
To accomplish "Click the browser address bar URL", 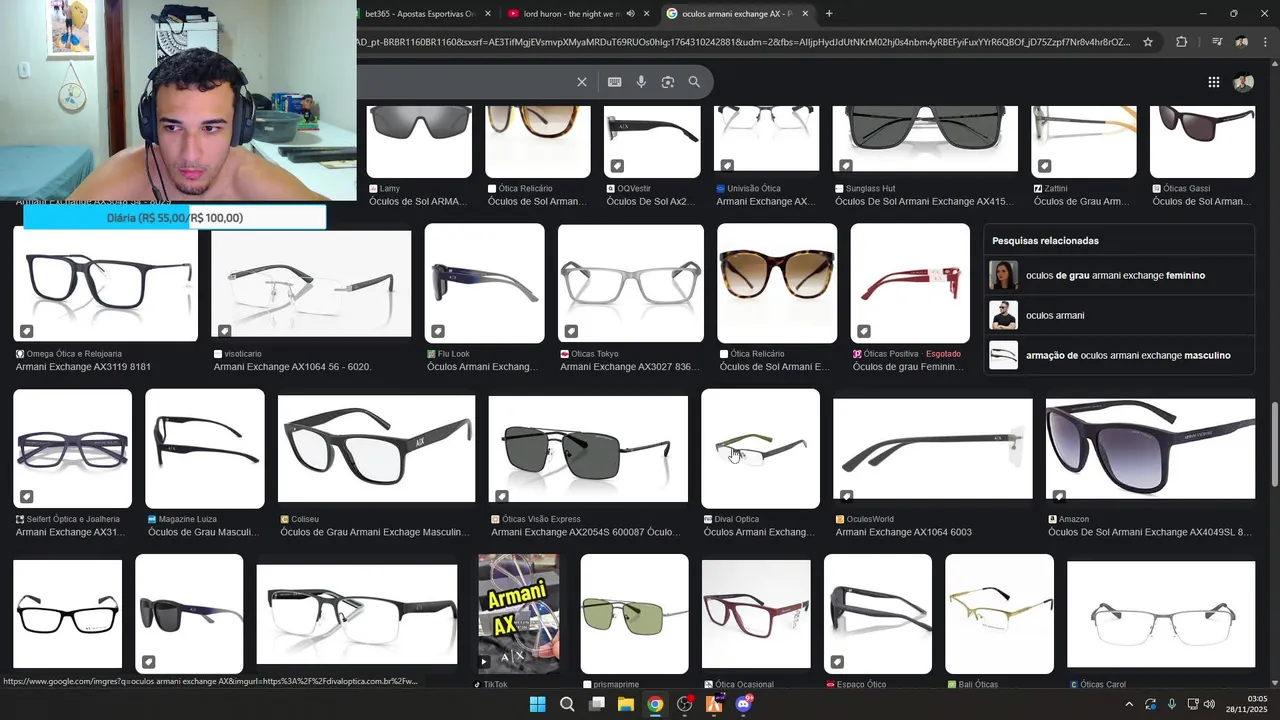I will click(x=744, y=42).
